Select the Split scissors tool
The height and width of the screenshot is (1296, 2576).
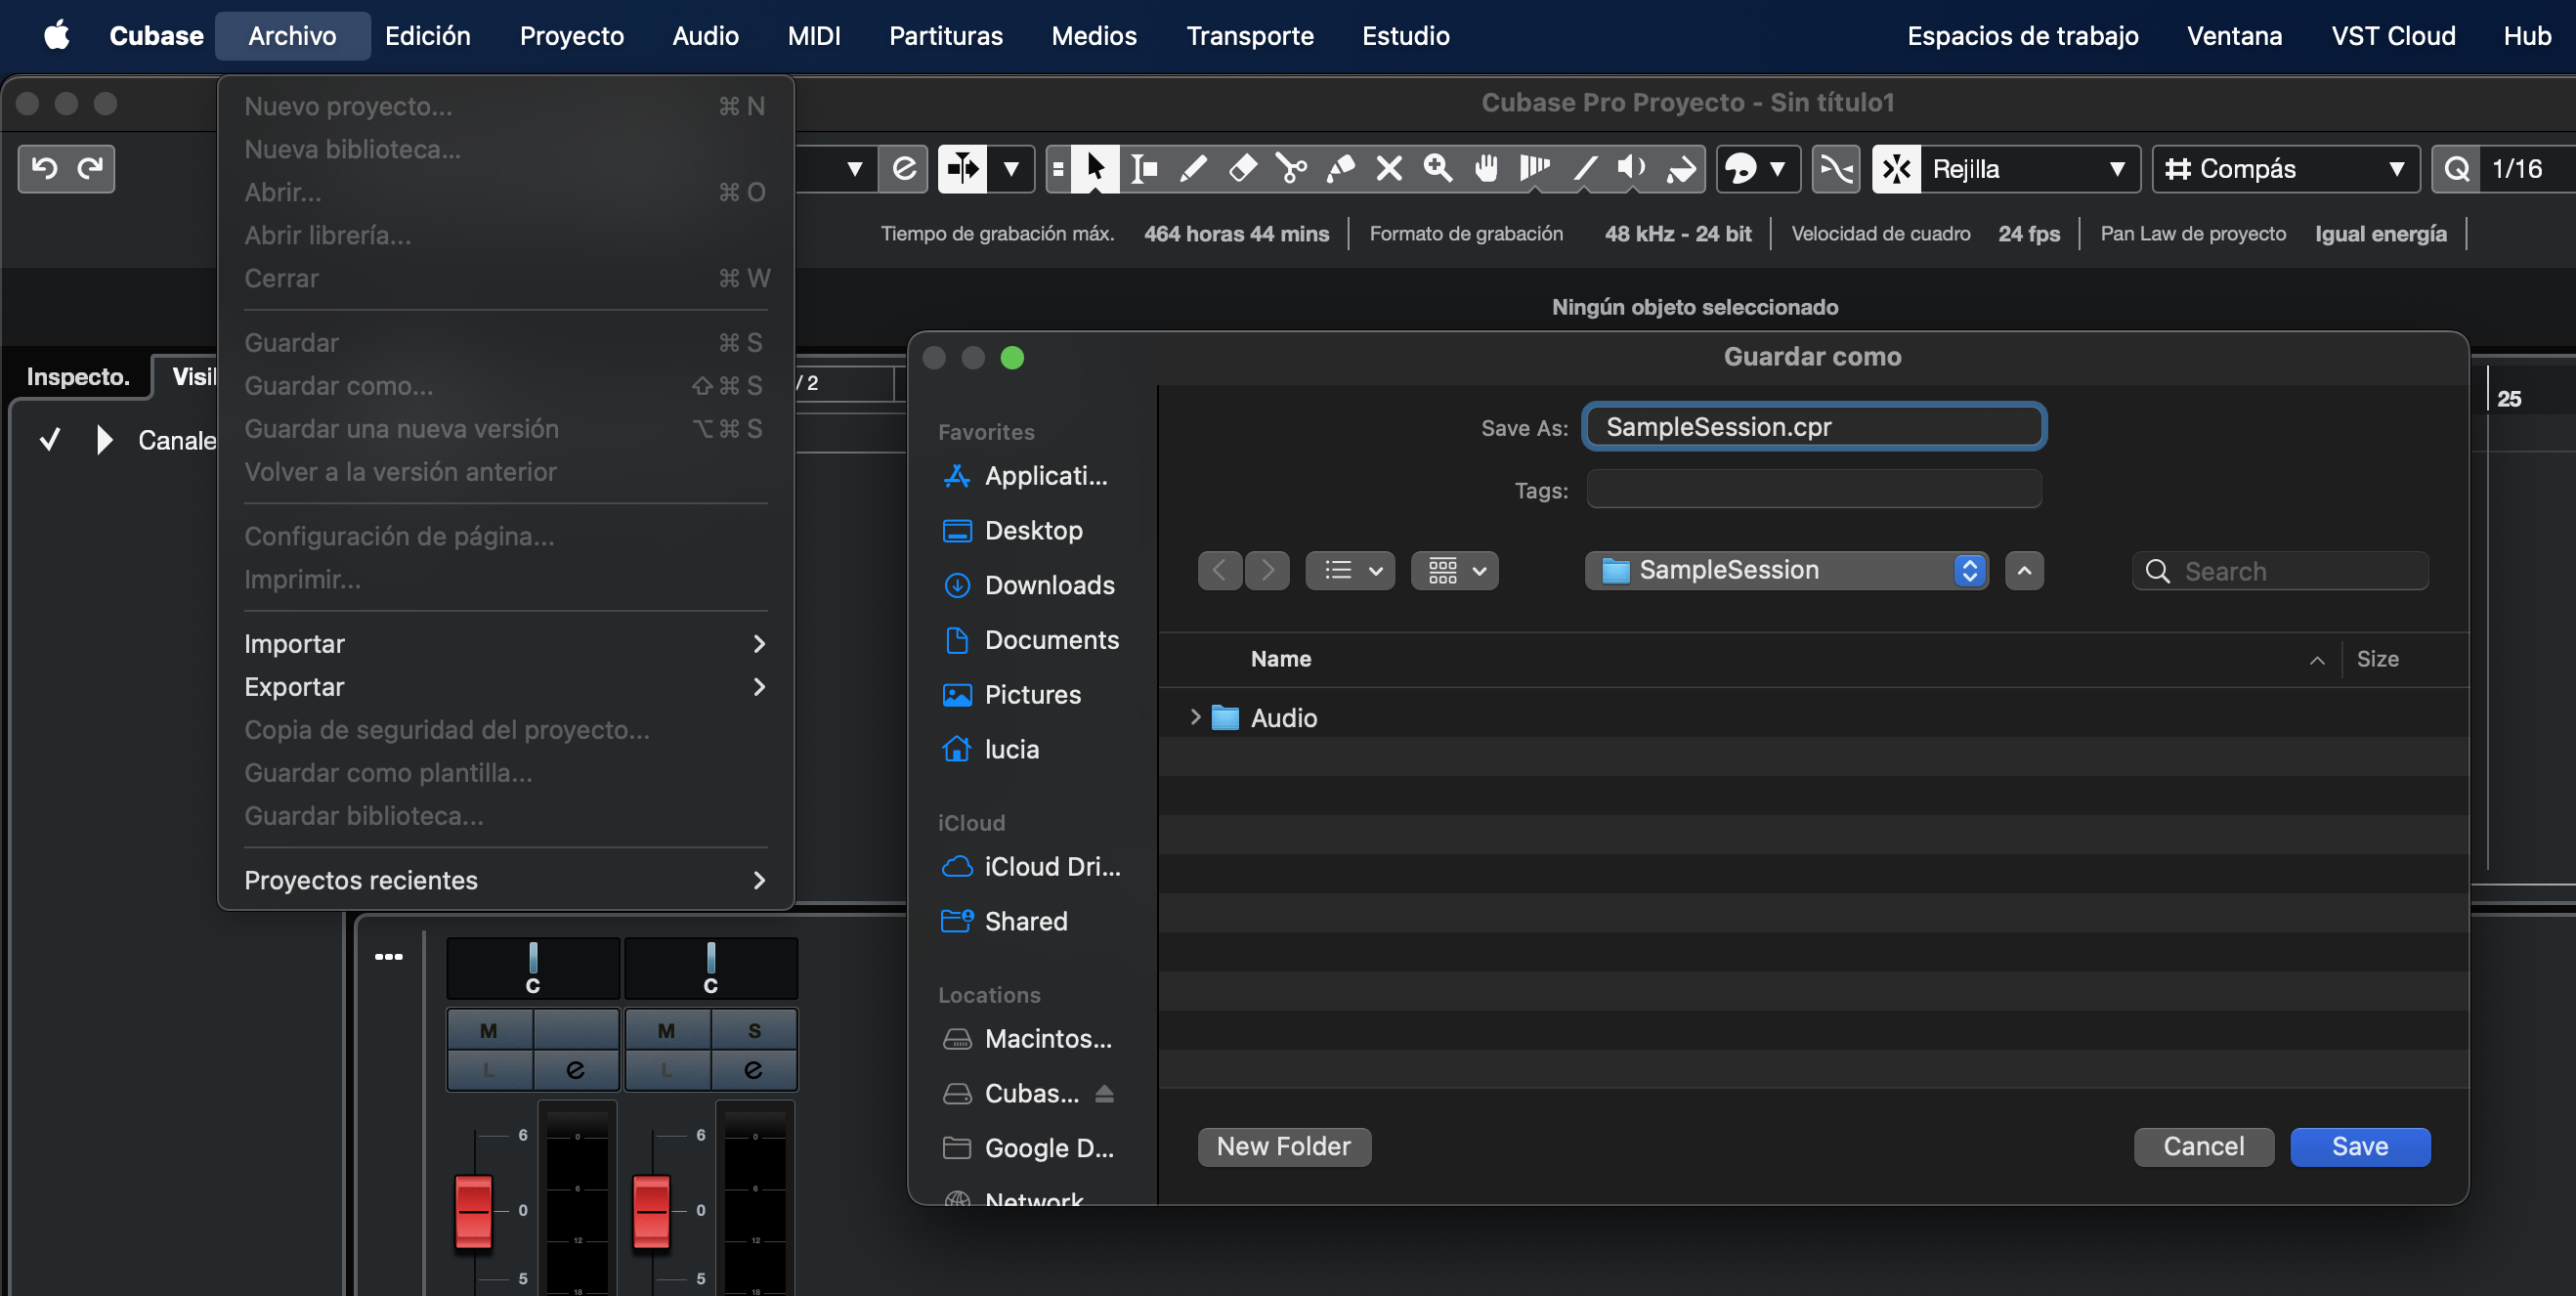click(x=1291, y=168)
